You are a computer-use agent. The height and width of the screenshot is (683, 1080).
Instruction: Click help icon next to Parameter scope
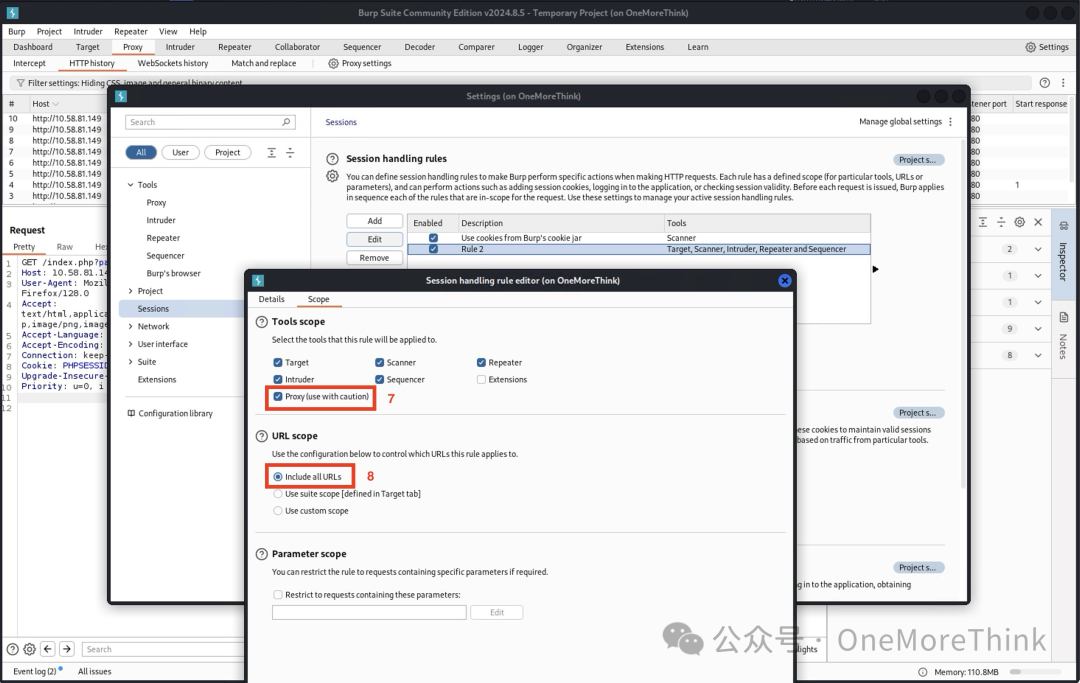pos(262,554)
